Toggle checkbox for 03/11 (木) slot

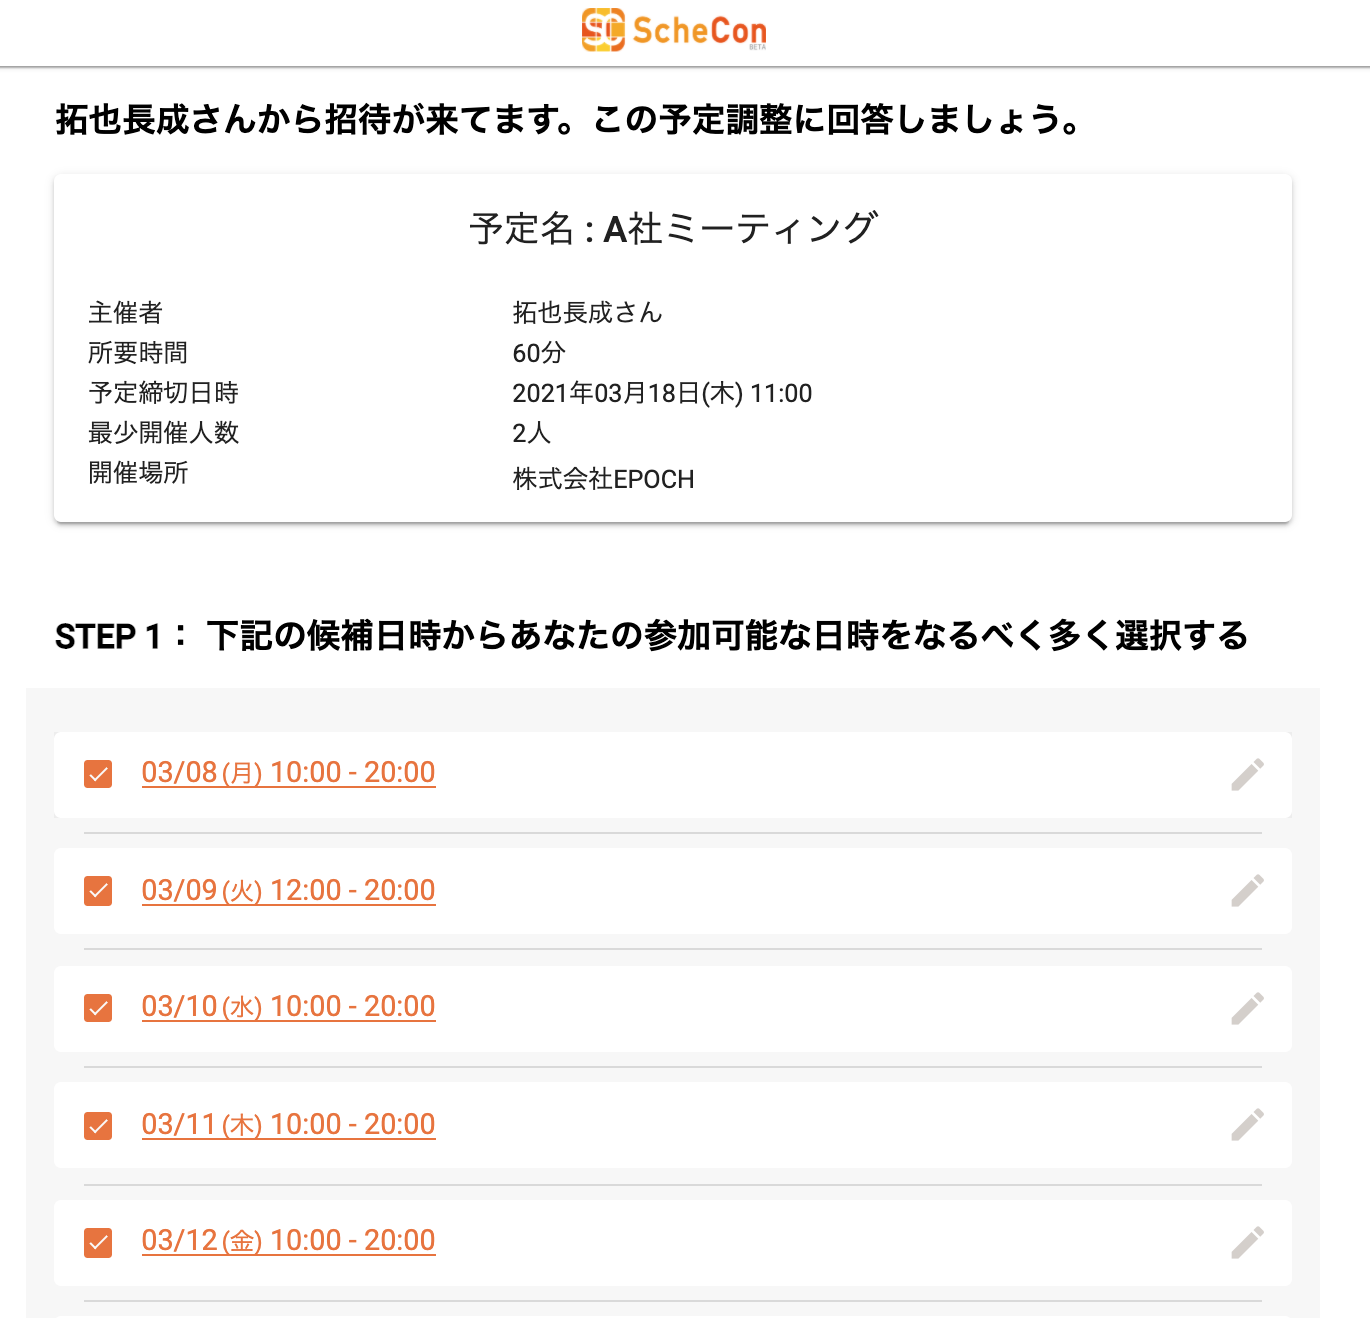coord(98,1126)
